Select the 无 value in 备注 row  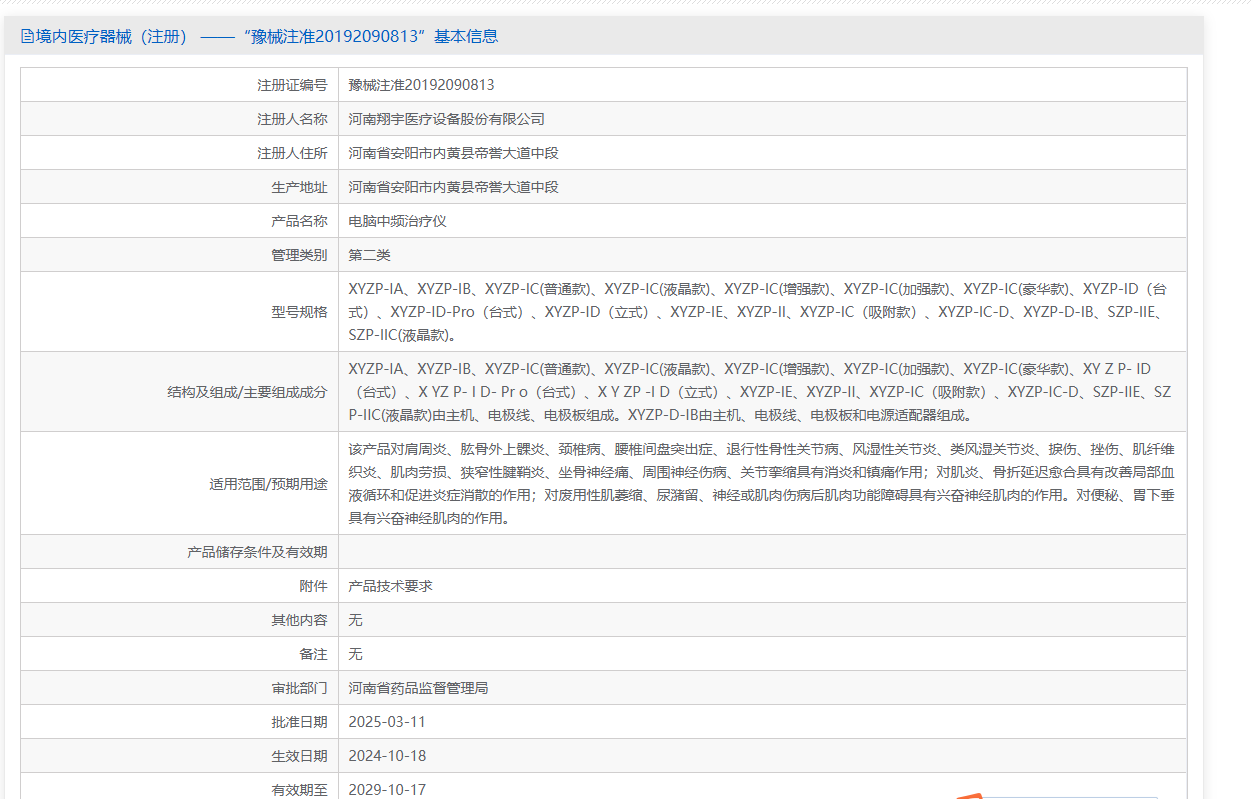coord(355,654)
